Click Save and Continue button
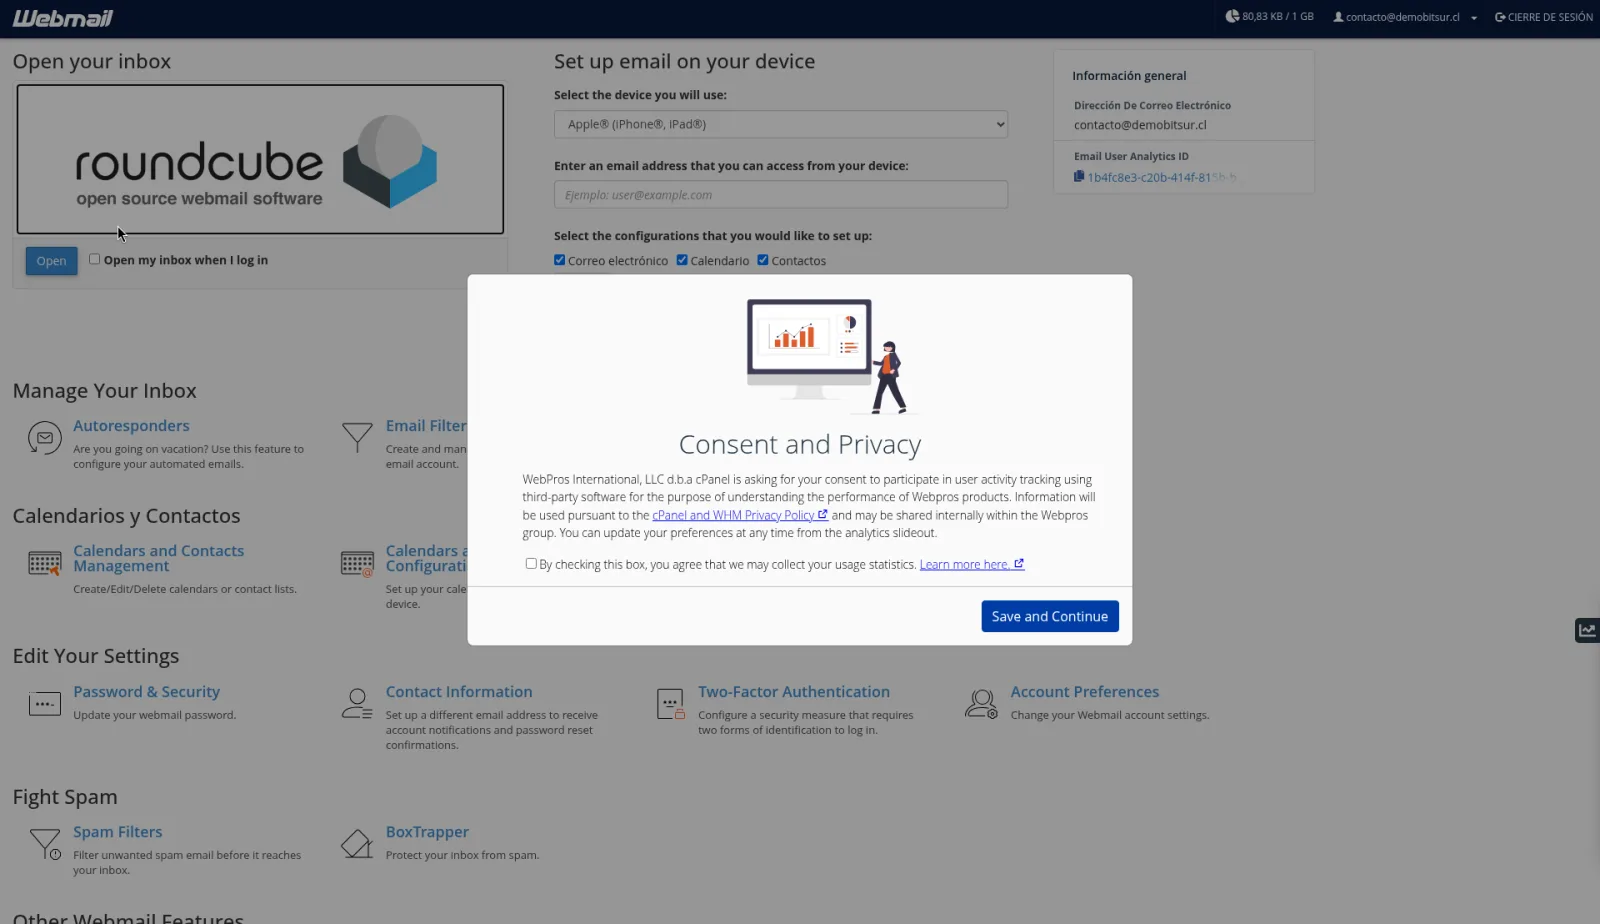 1050,616
